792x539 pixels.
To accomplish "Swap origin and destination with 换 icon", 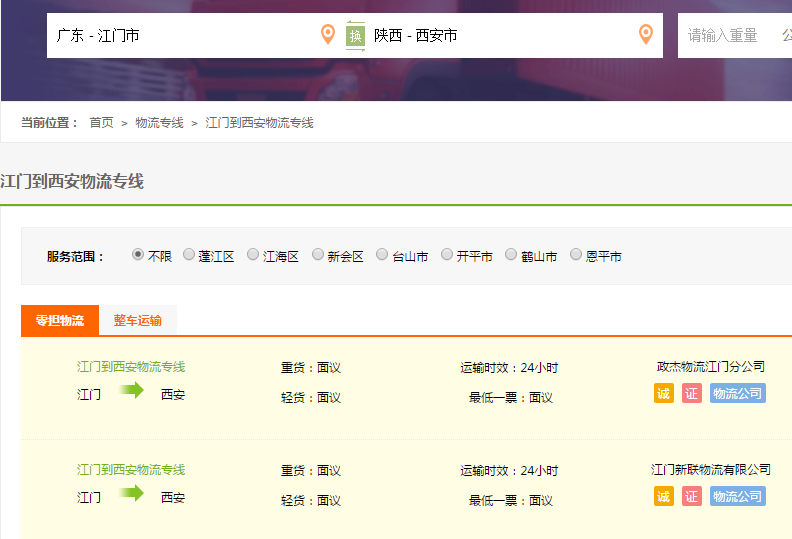I will 356,35.
